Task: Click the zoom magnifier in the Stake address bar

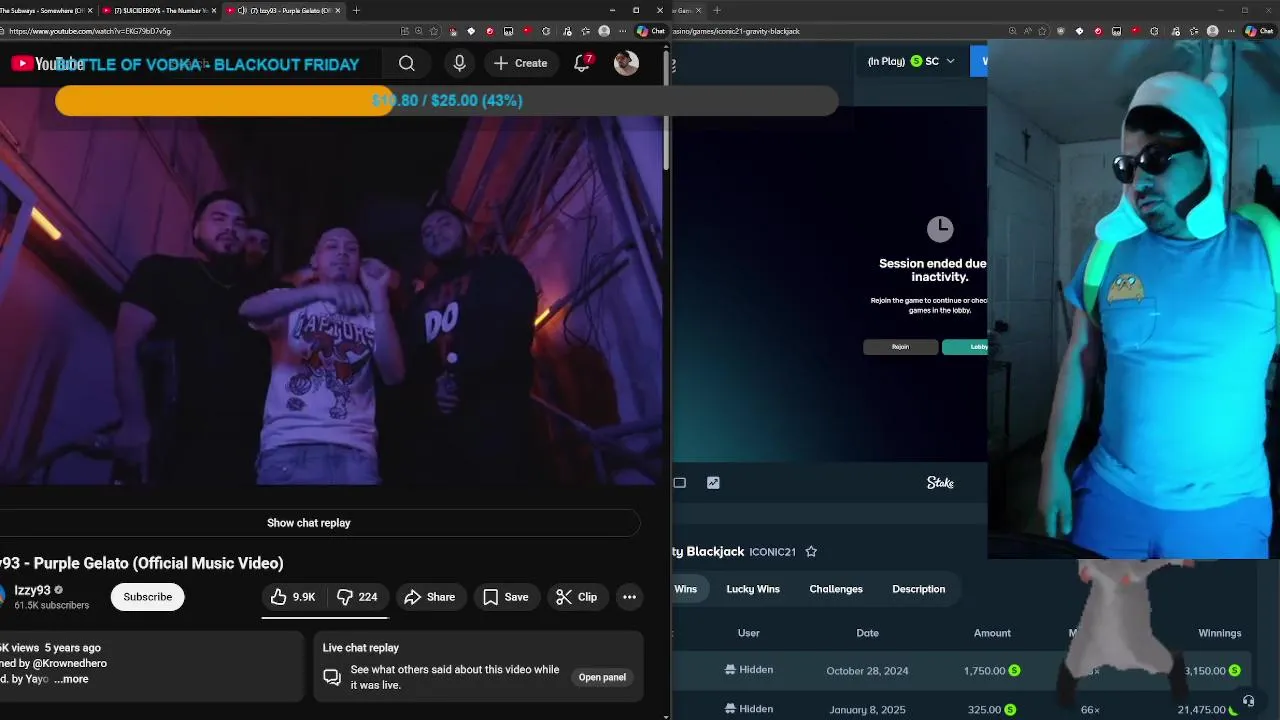Action: [1012, 31]
